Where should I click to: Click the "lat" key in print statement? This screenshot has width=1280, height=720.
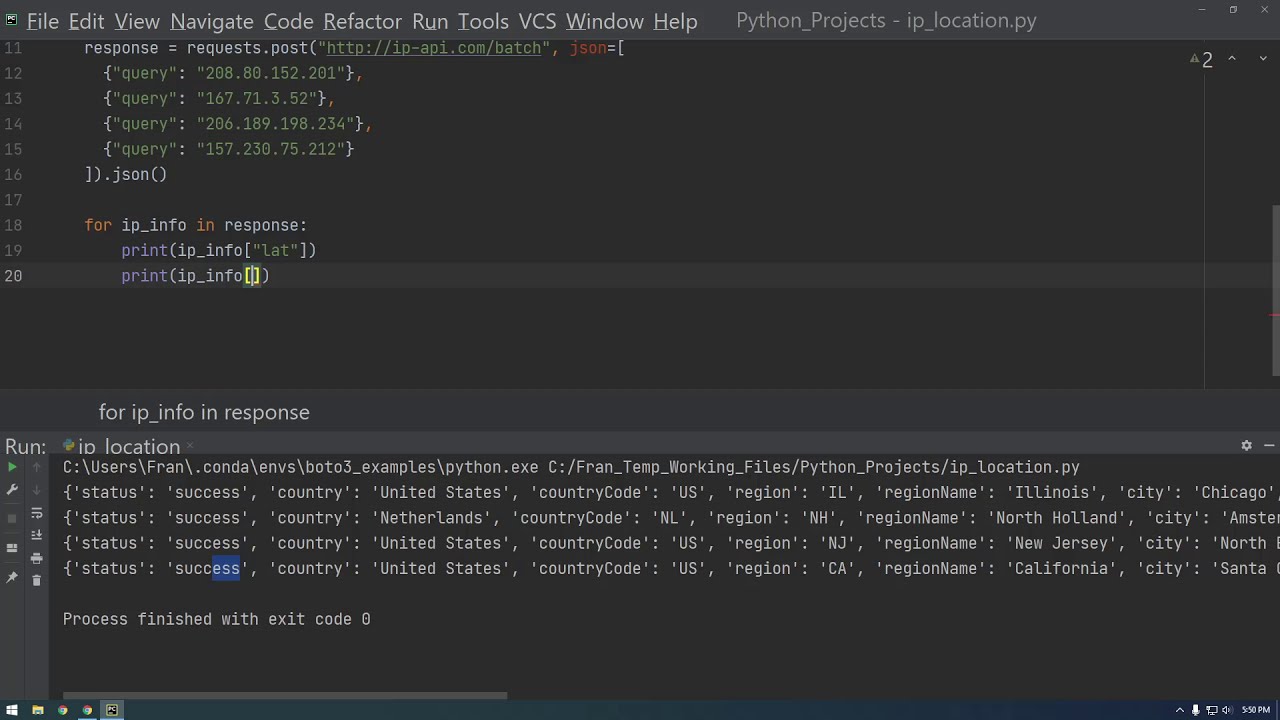click(275, 250)
